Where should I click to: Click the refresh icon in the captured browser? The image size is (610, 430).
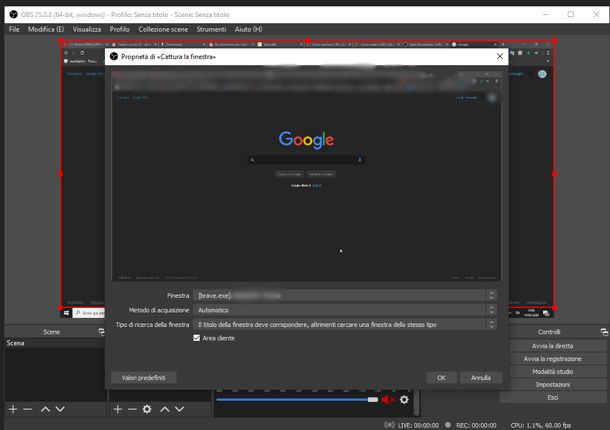click(x=82, y=53)
